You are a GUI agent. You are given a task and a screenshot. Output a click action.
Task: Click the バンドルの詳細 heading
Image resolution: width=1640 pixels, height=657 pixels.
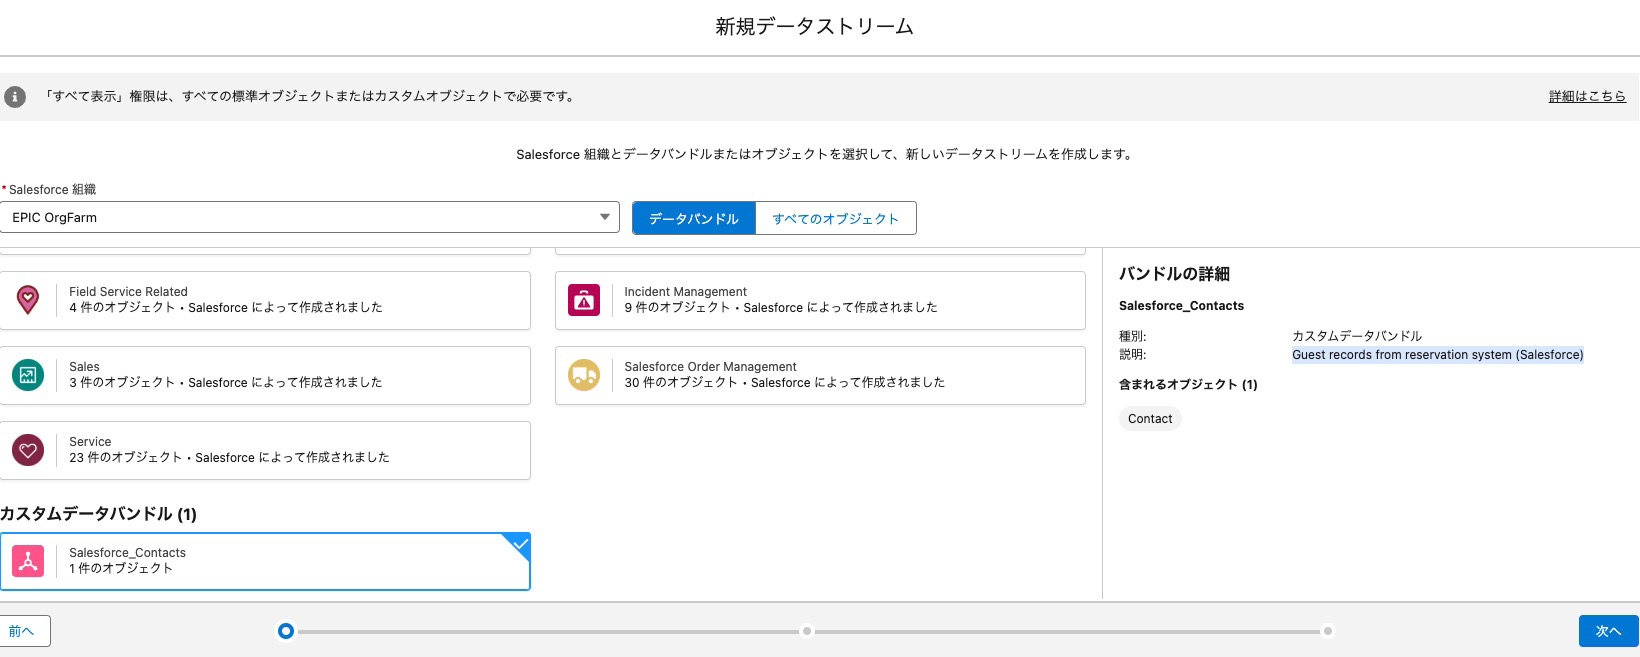(x=1174, y=274)
